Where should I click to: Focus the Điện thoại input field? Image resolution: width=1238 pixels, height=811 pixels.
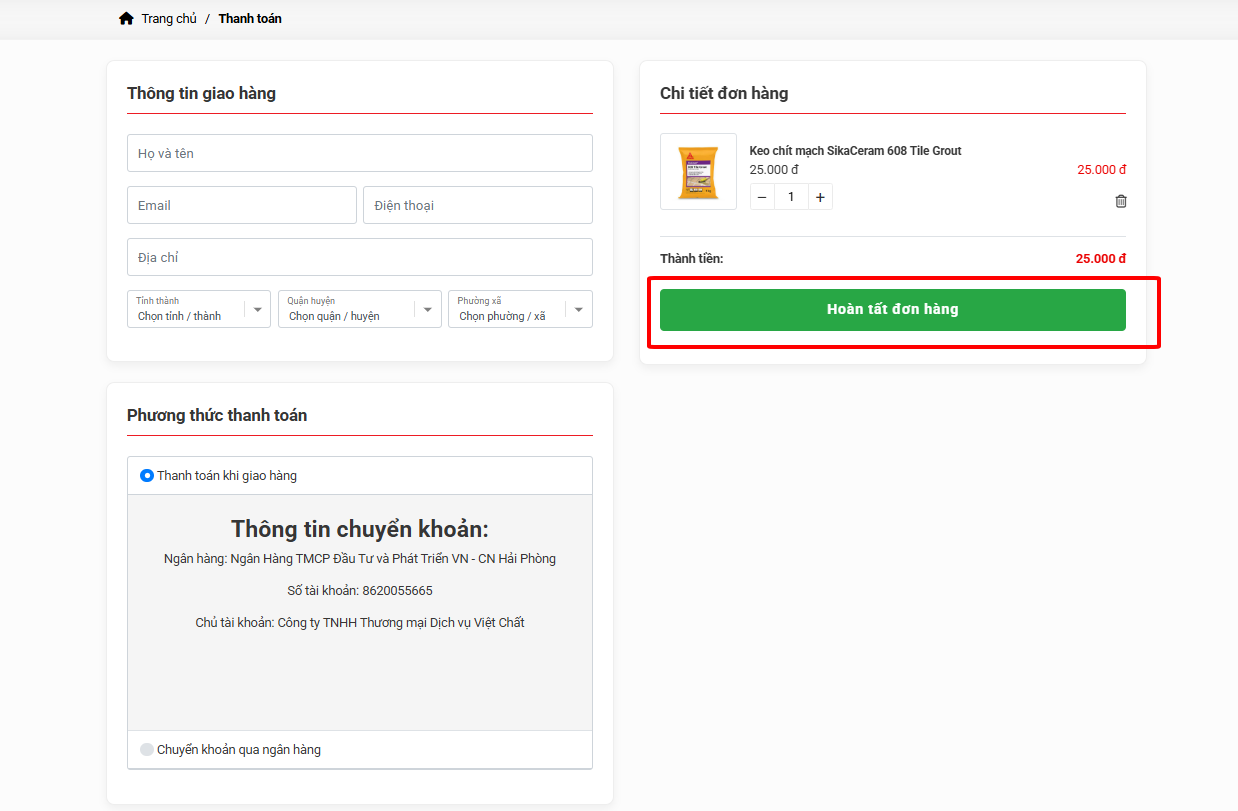coord(477,205)
